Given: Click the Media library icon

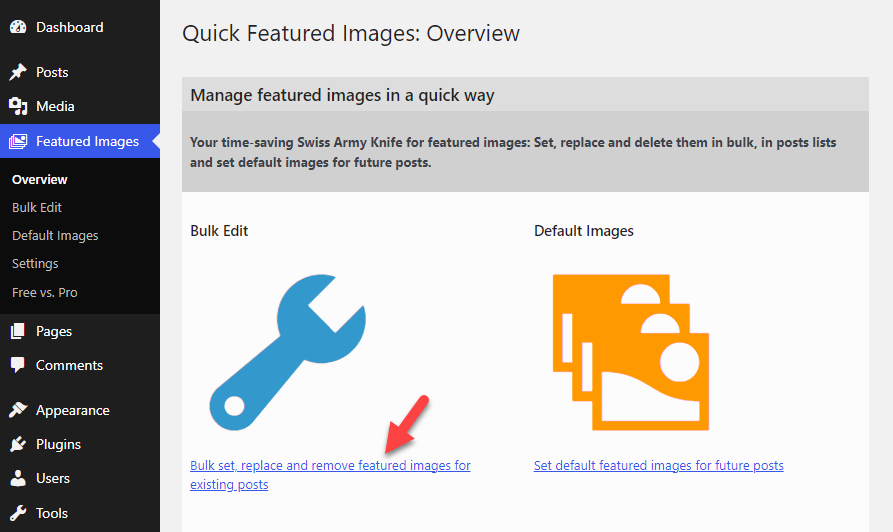Looking at the screenshot, I should click(18, 106).
